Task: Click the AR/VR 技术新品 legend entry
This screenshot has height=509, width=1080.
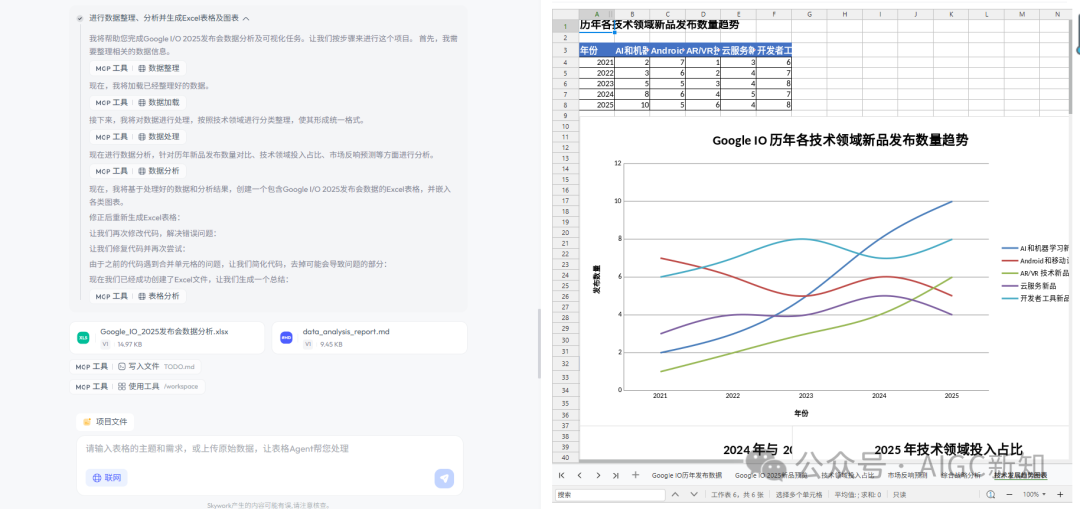Action: coord(1035,273)
